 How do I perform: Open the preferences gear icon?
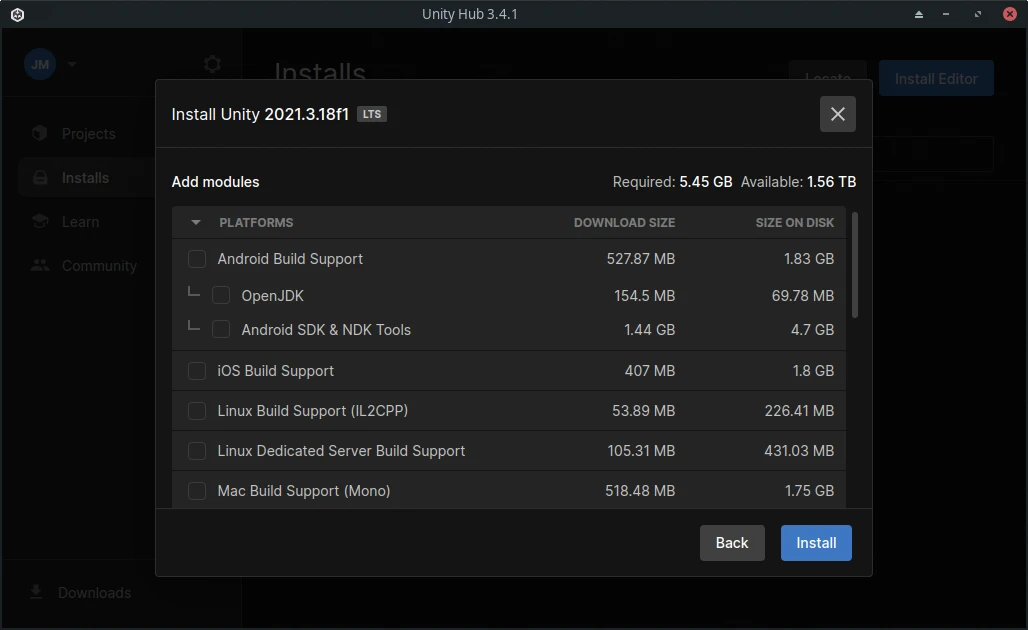(212, 64)
